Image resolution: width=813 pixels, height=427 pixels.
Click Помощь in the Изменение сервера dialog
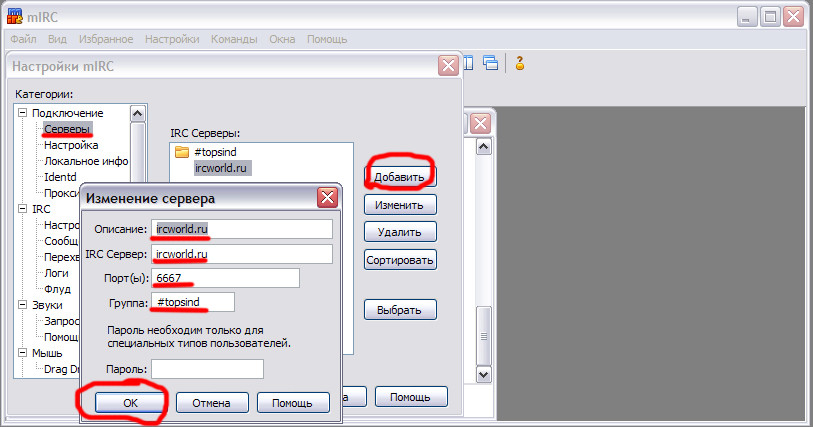(x=292, y=403)
